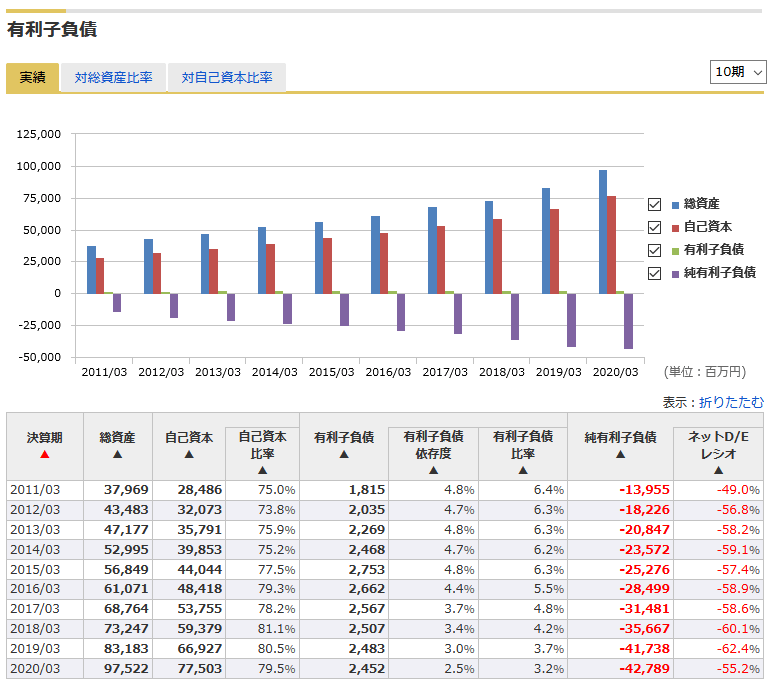
Task: Switch to the 対総資産比率 tab
Action: (x=113, y=78)
